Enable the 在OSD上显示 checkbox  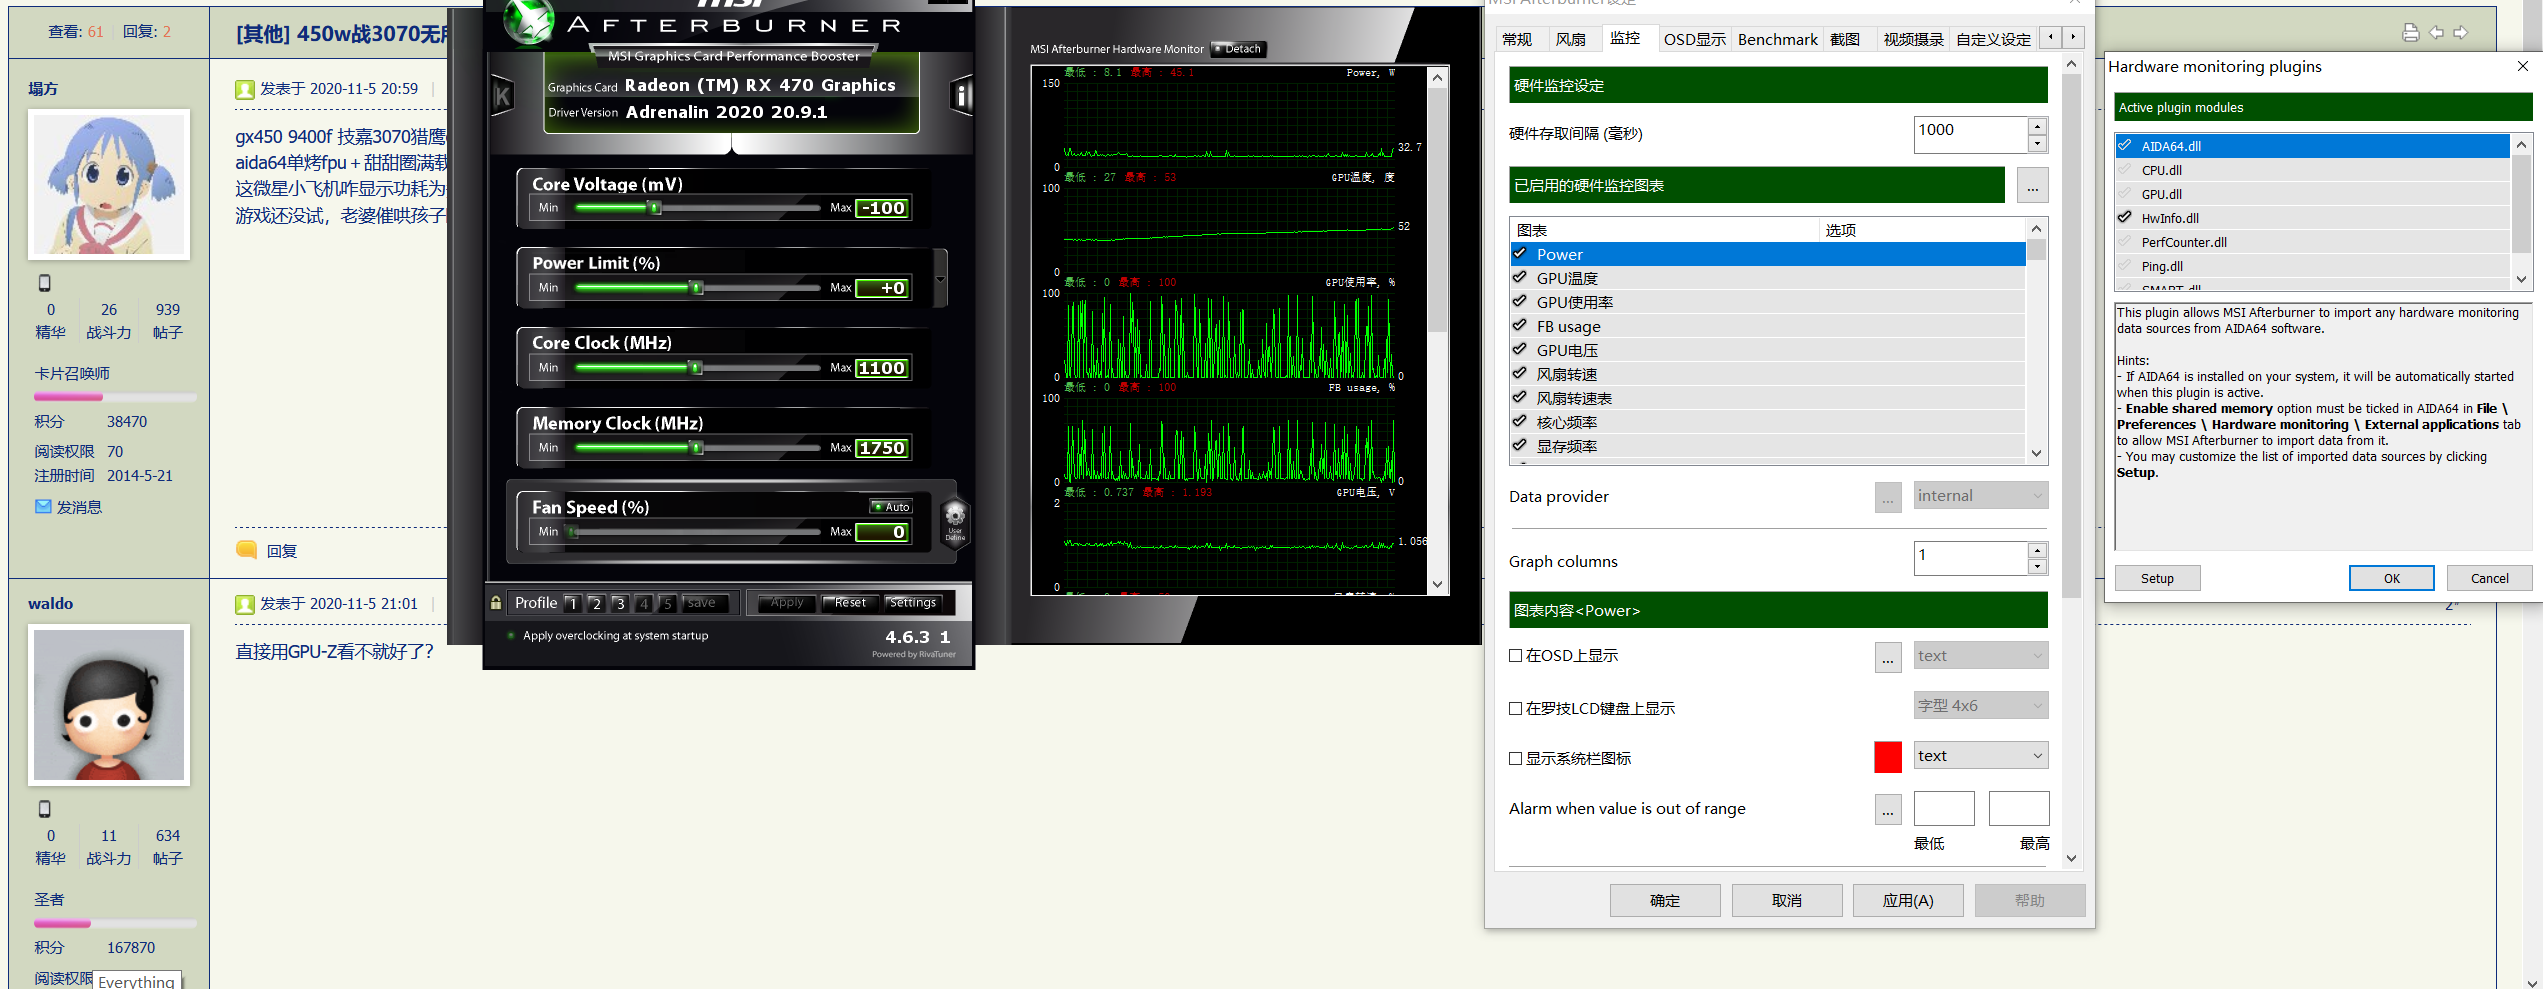(x=1516, y=656)
